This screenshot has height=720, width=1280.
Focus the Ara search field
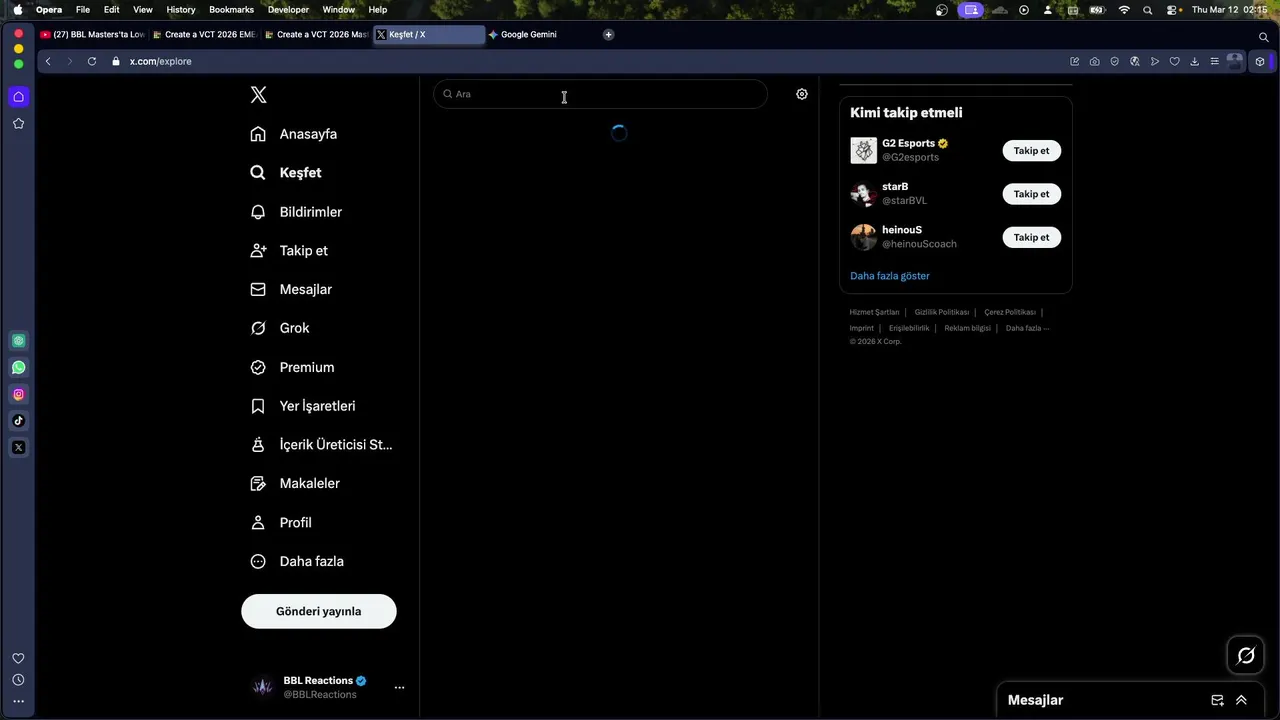point(600,94)
